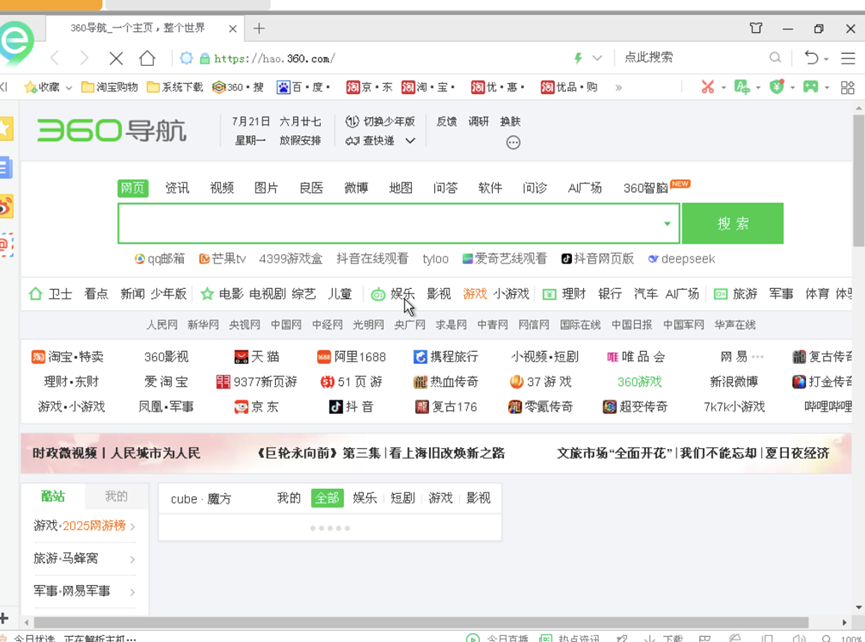Click the horizontal scrollbar at the bottom

pos(421,622)
